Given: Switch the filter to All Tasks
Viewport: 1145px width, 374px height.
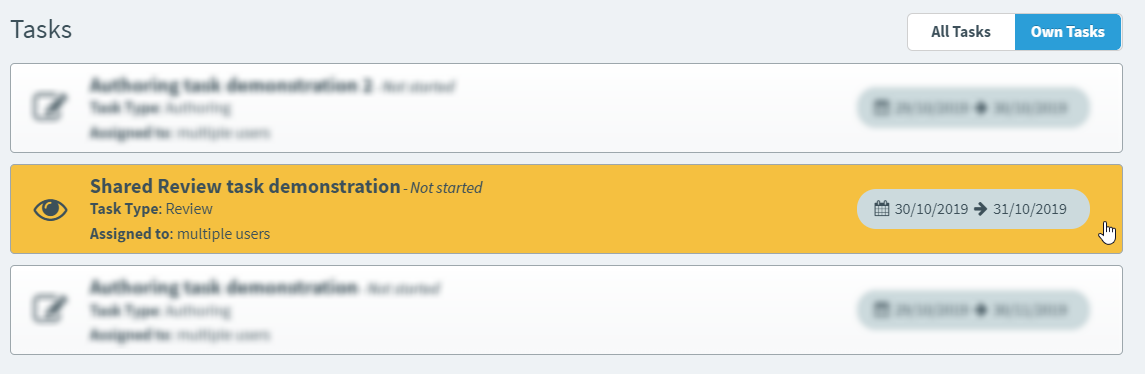Looking at the screenshot, I should pyautogui.click(x=961, y=32).
